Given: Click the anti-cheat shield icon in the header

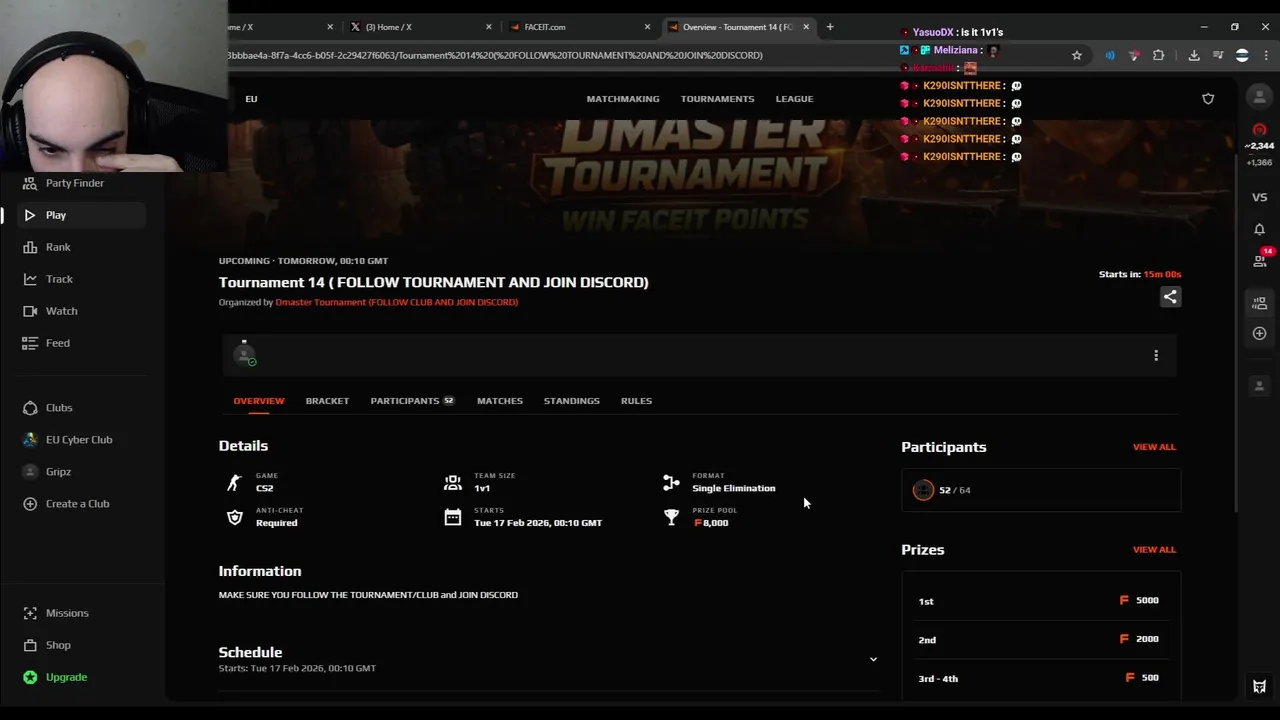Looking at the screenshot, I should tap(1208, 99).
